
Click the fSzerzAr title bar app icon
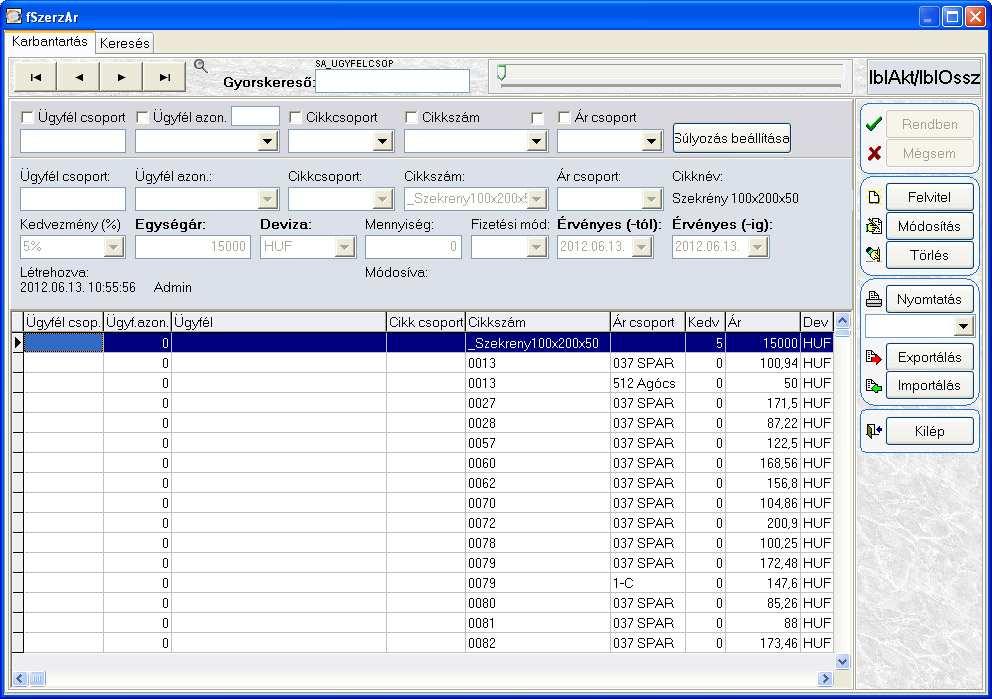point(14,16)
